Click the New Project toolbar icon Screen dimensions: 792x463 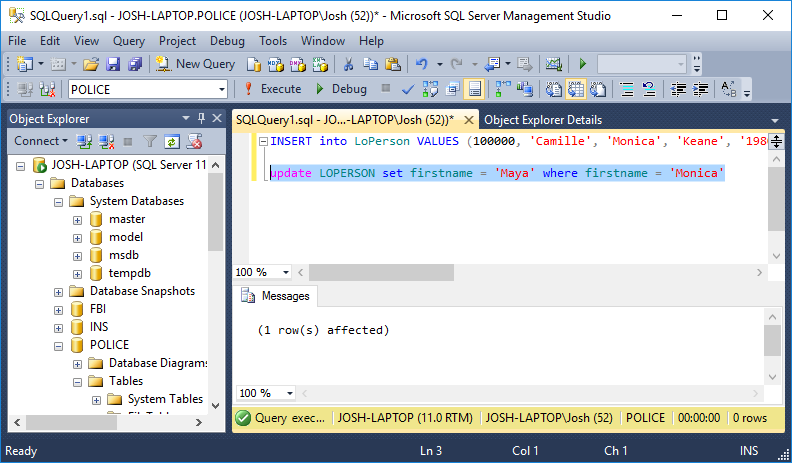24,64
